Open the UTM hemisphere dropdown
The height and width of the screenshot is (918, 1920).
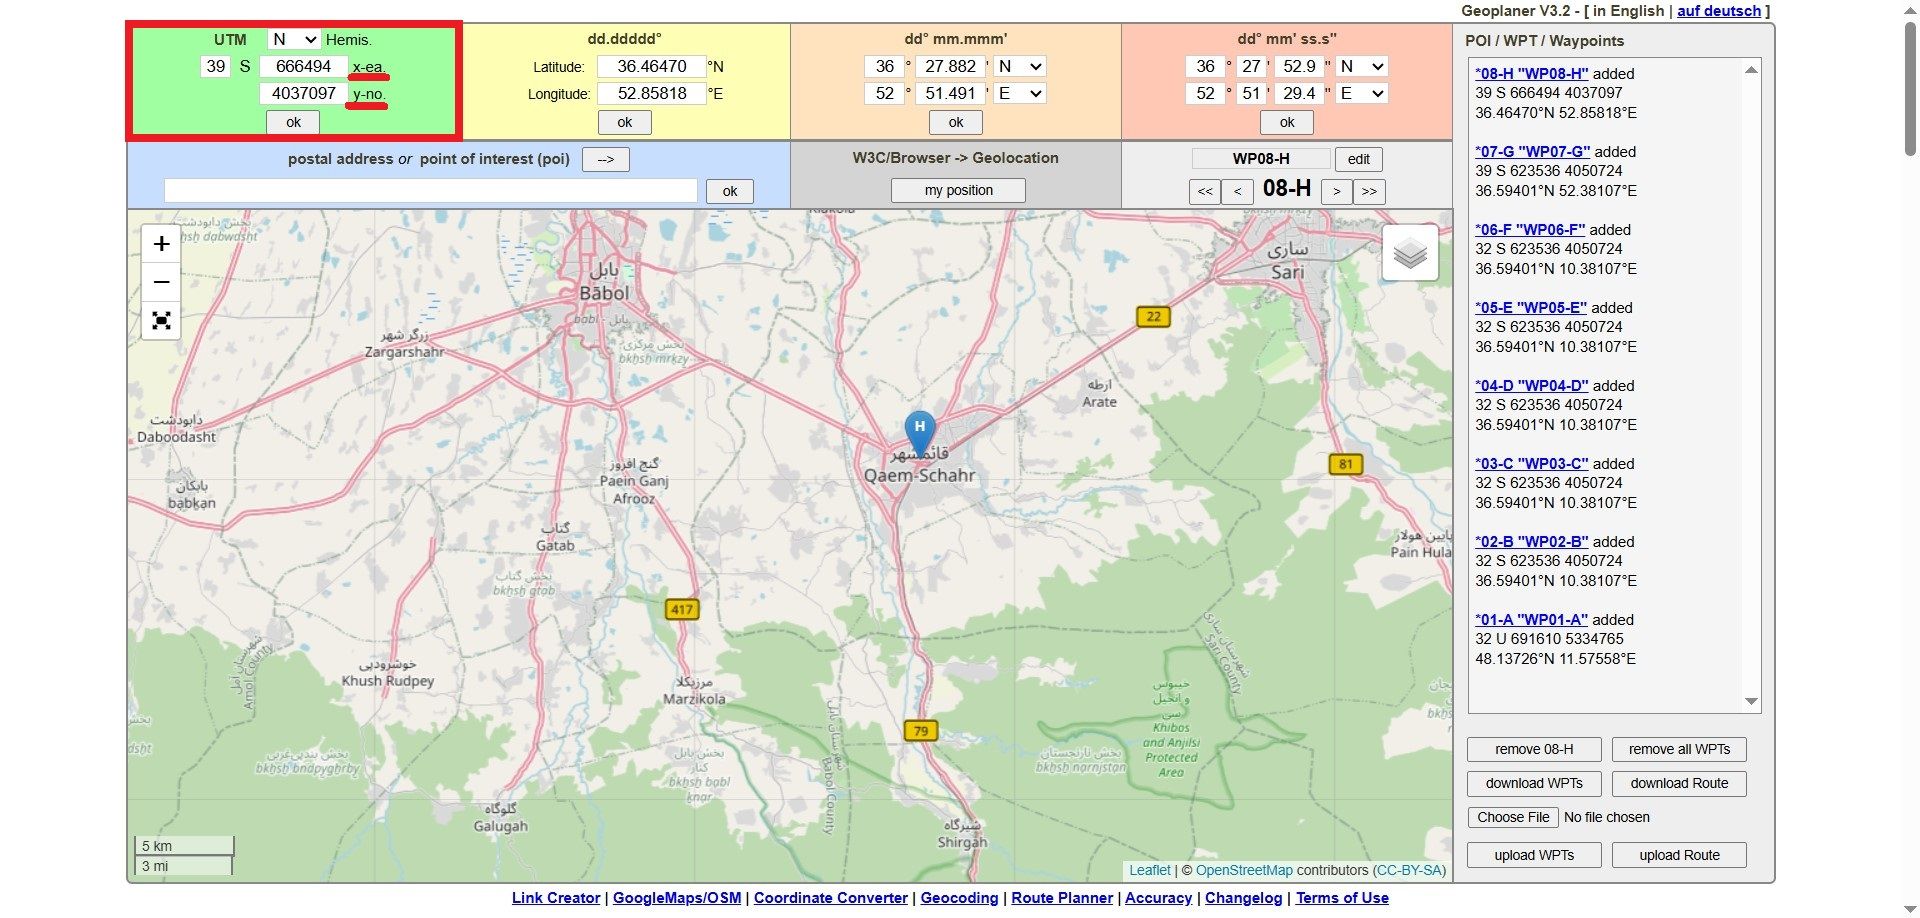coord(293,39)
